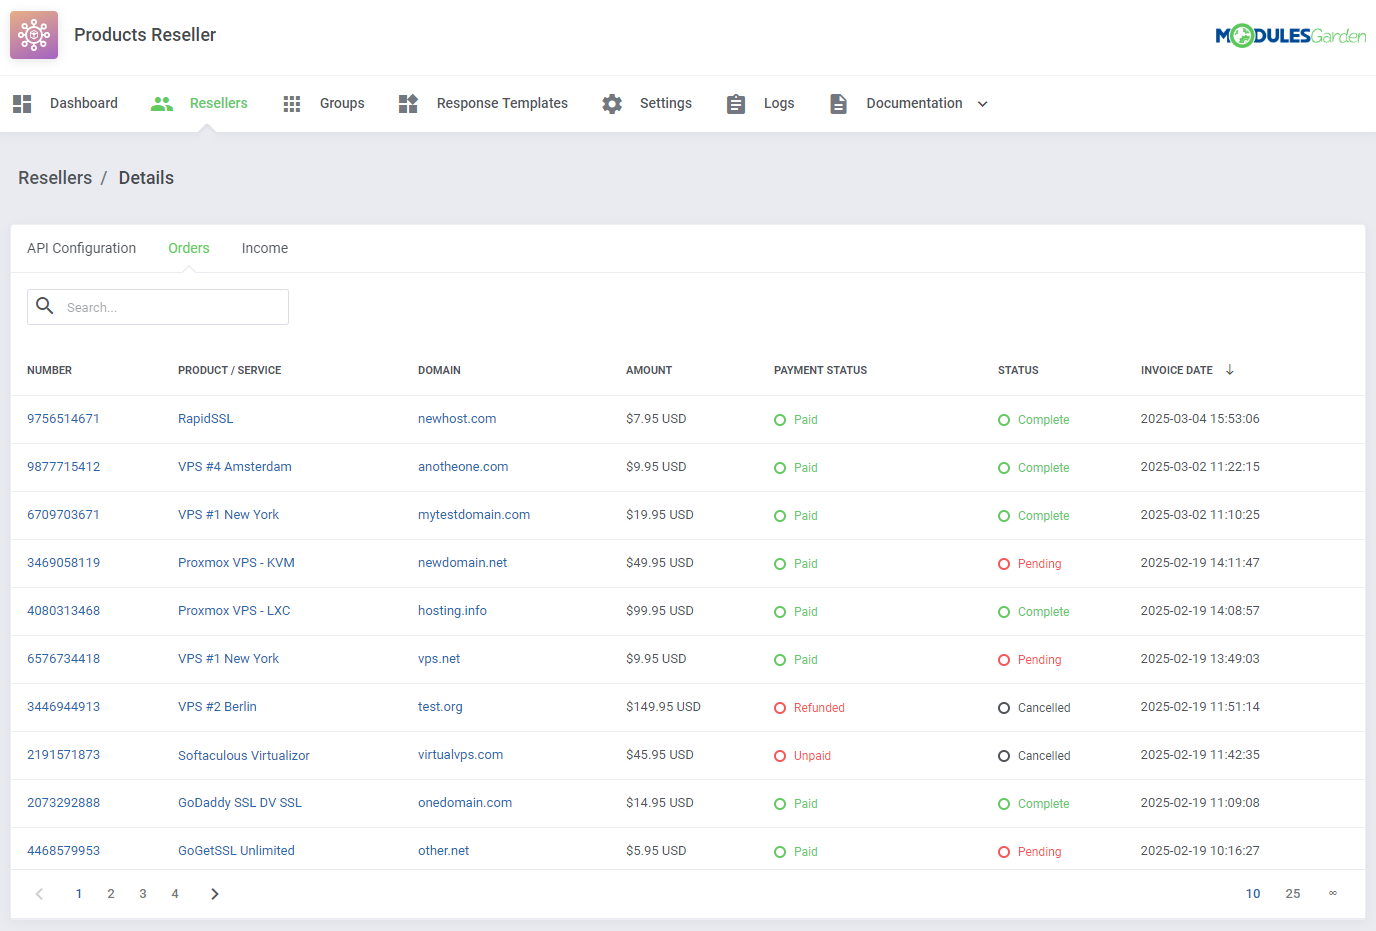This screenshot has width=1376, height=931.
Task: Go to page 3 of orders
Action: coord(143,894)
